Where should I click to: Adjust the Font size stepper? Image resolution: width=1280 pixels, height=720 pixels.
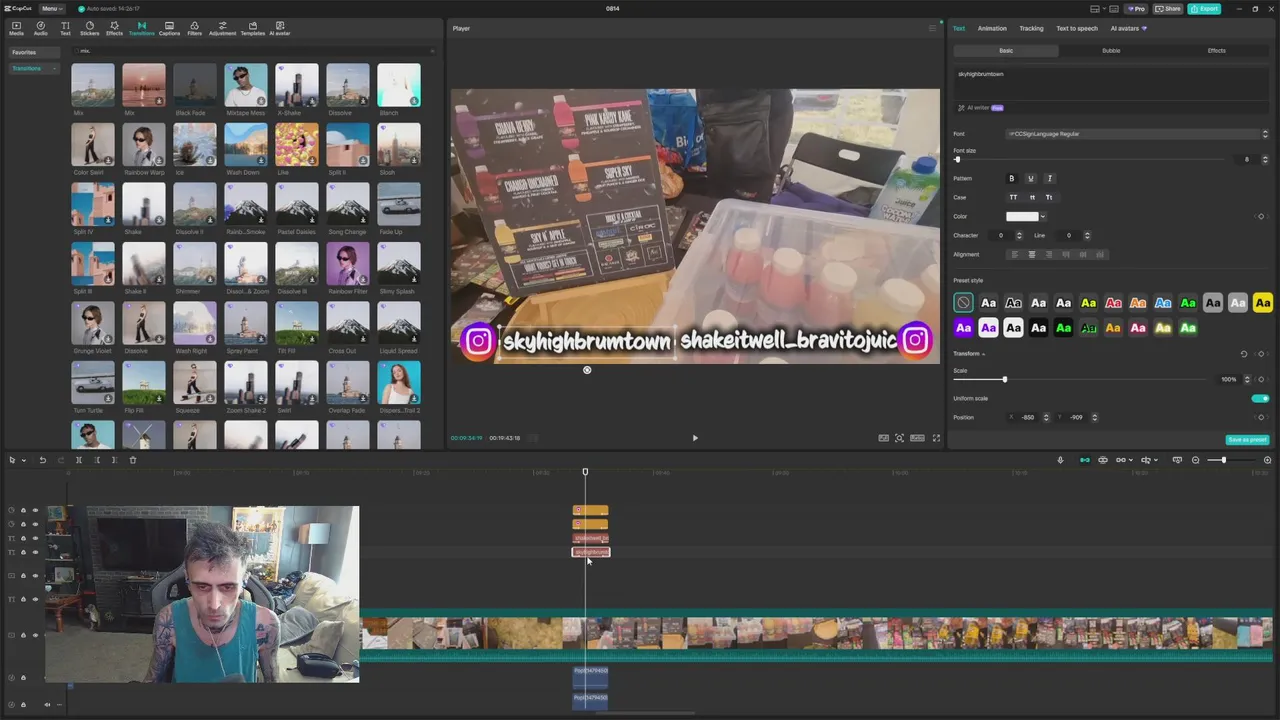(x=1265, y=160)
